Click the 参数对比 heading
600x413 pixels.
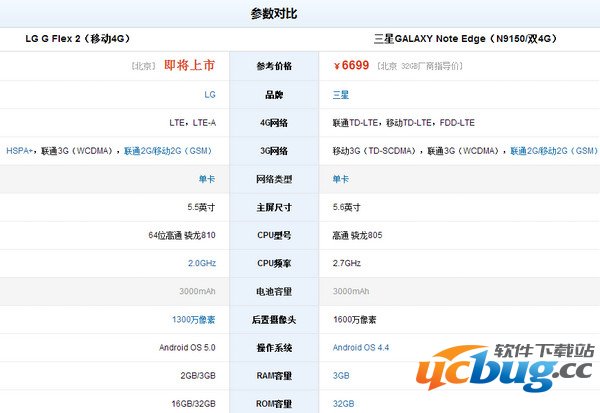(273, 13)
